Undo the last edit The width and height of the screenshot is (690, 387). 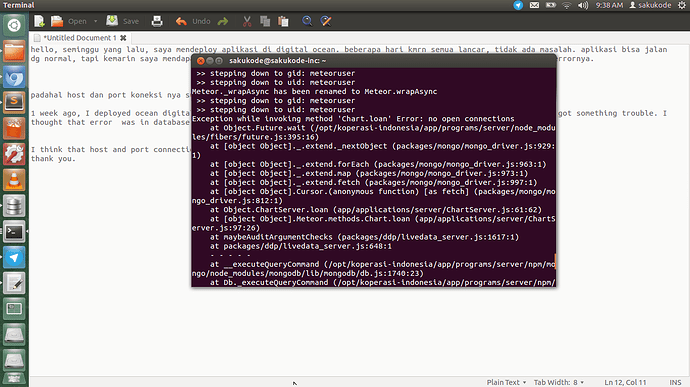193,21
